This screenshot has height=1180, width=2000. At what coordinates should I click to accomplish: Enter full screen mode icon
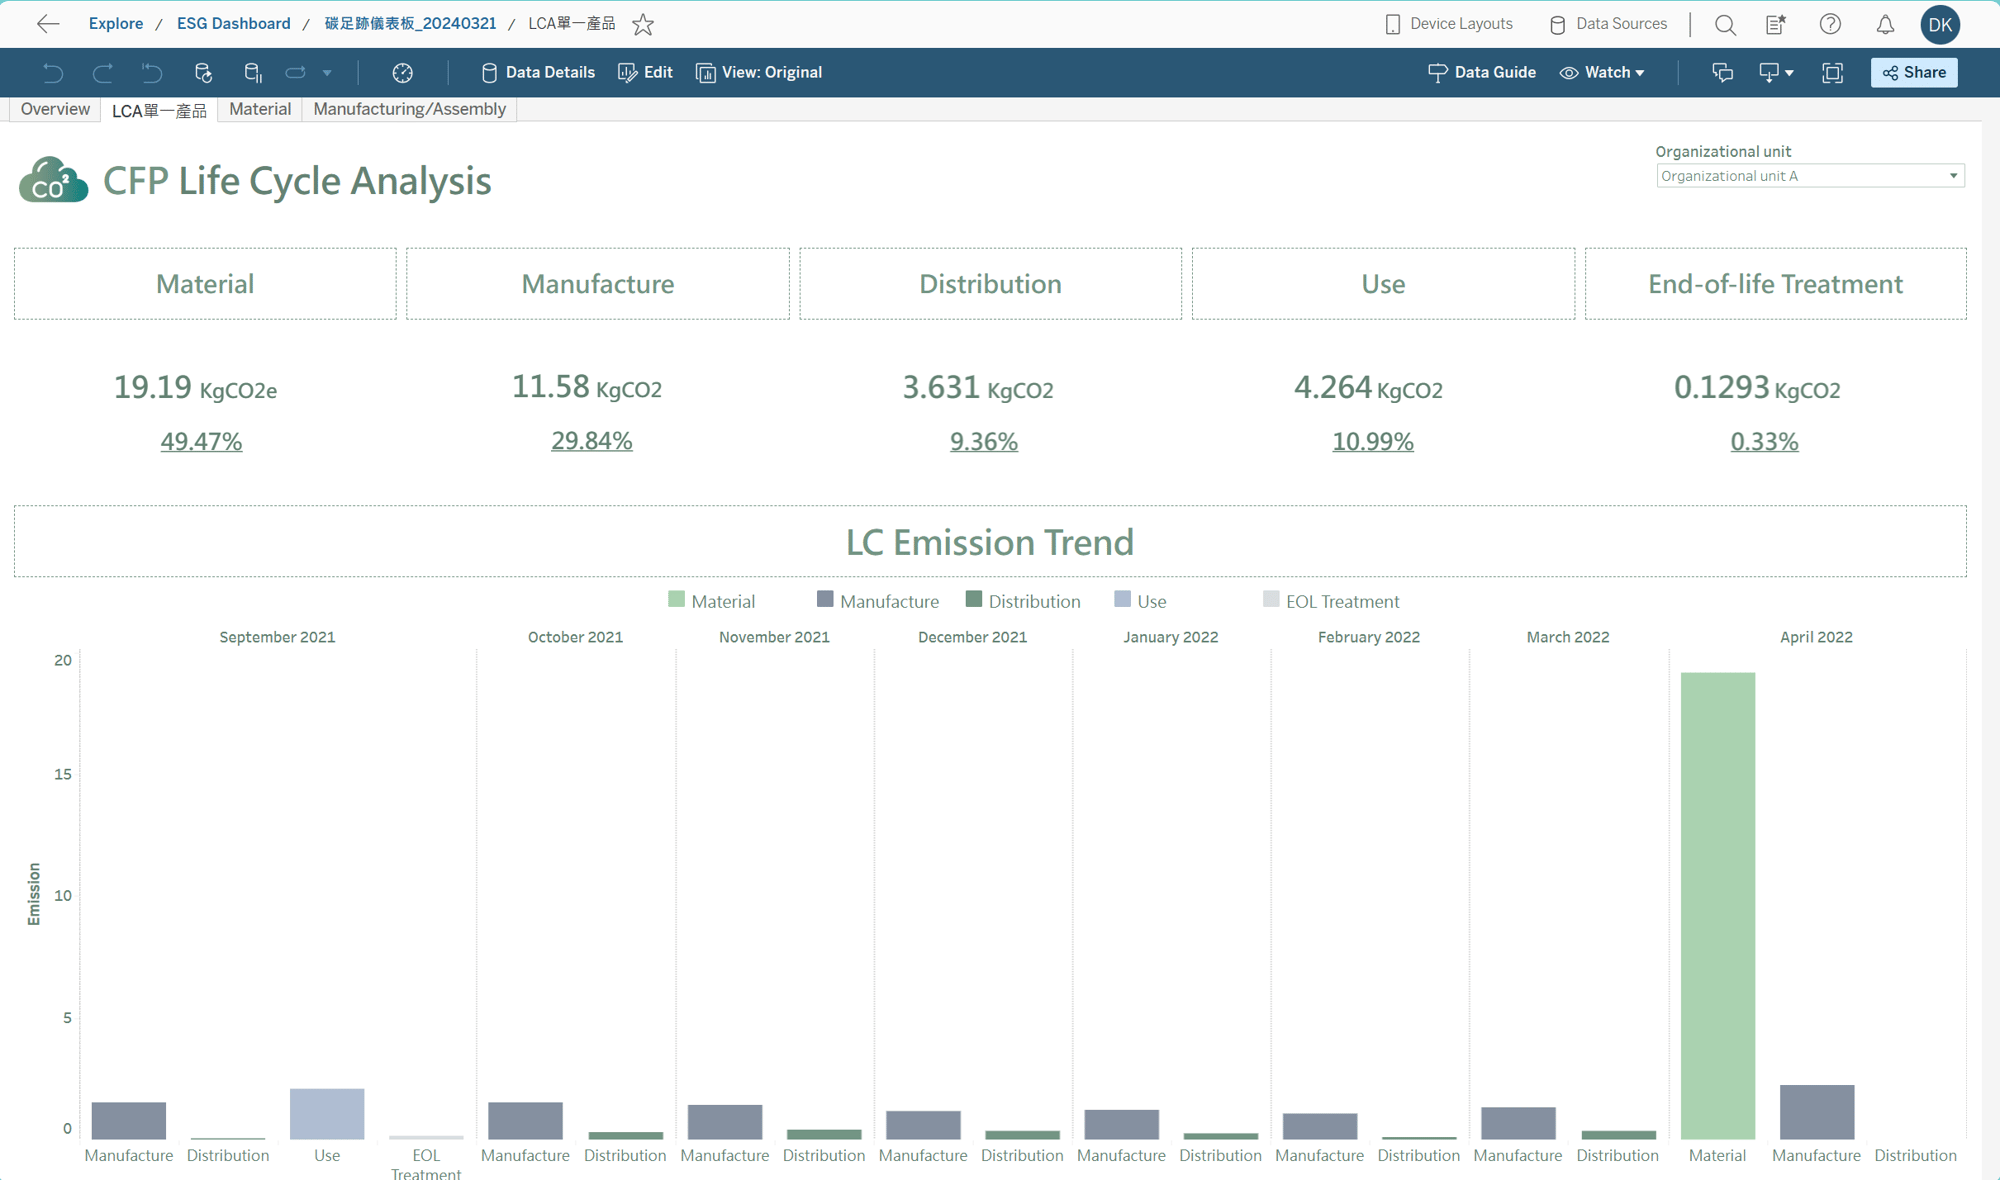1832,72
